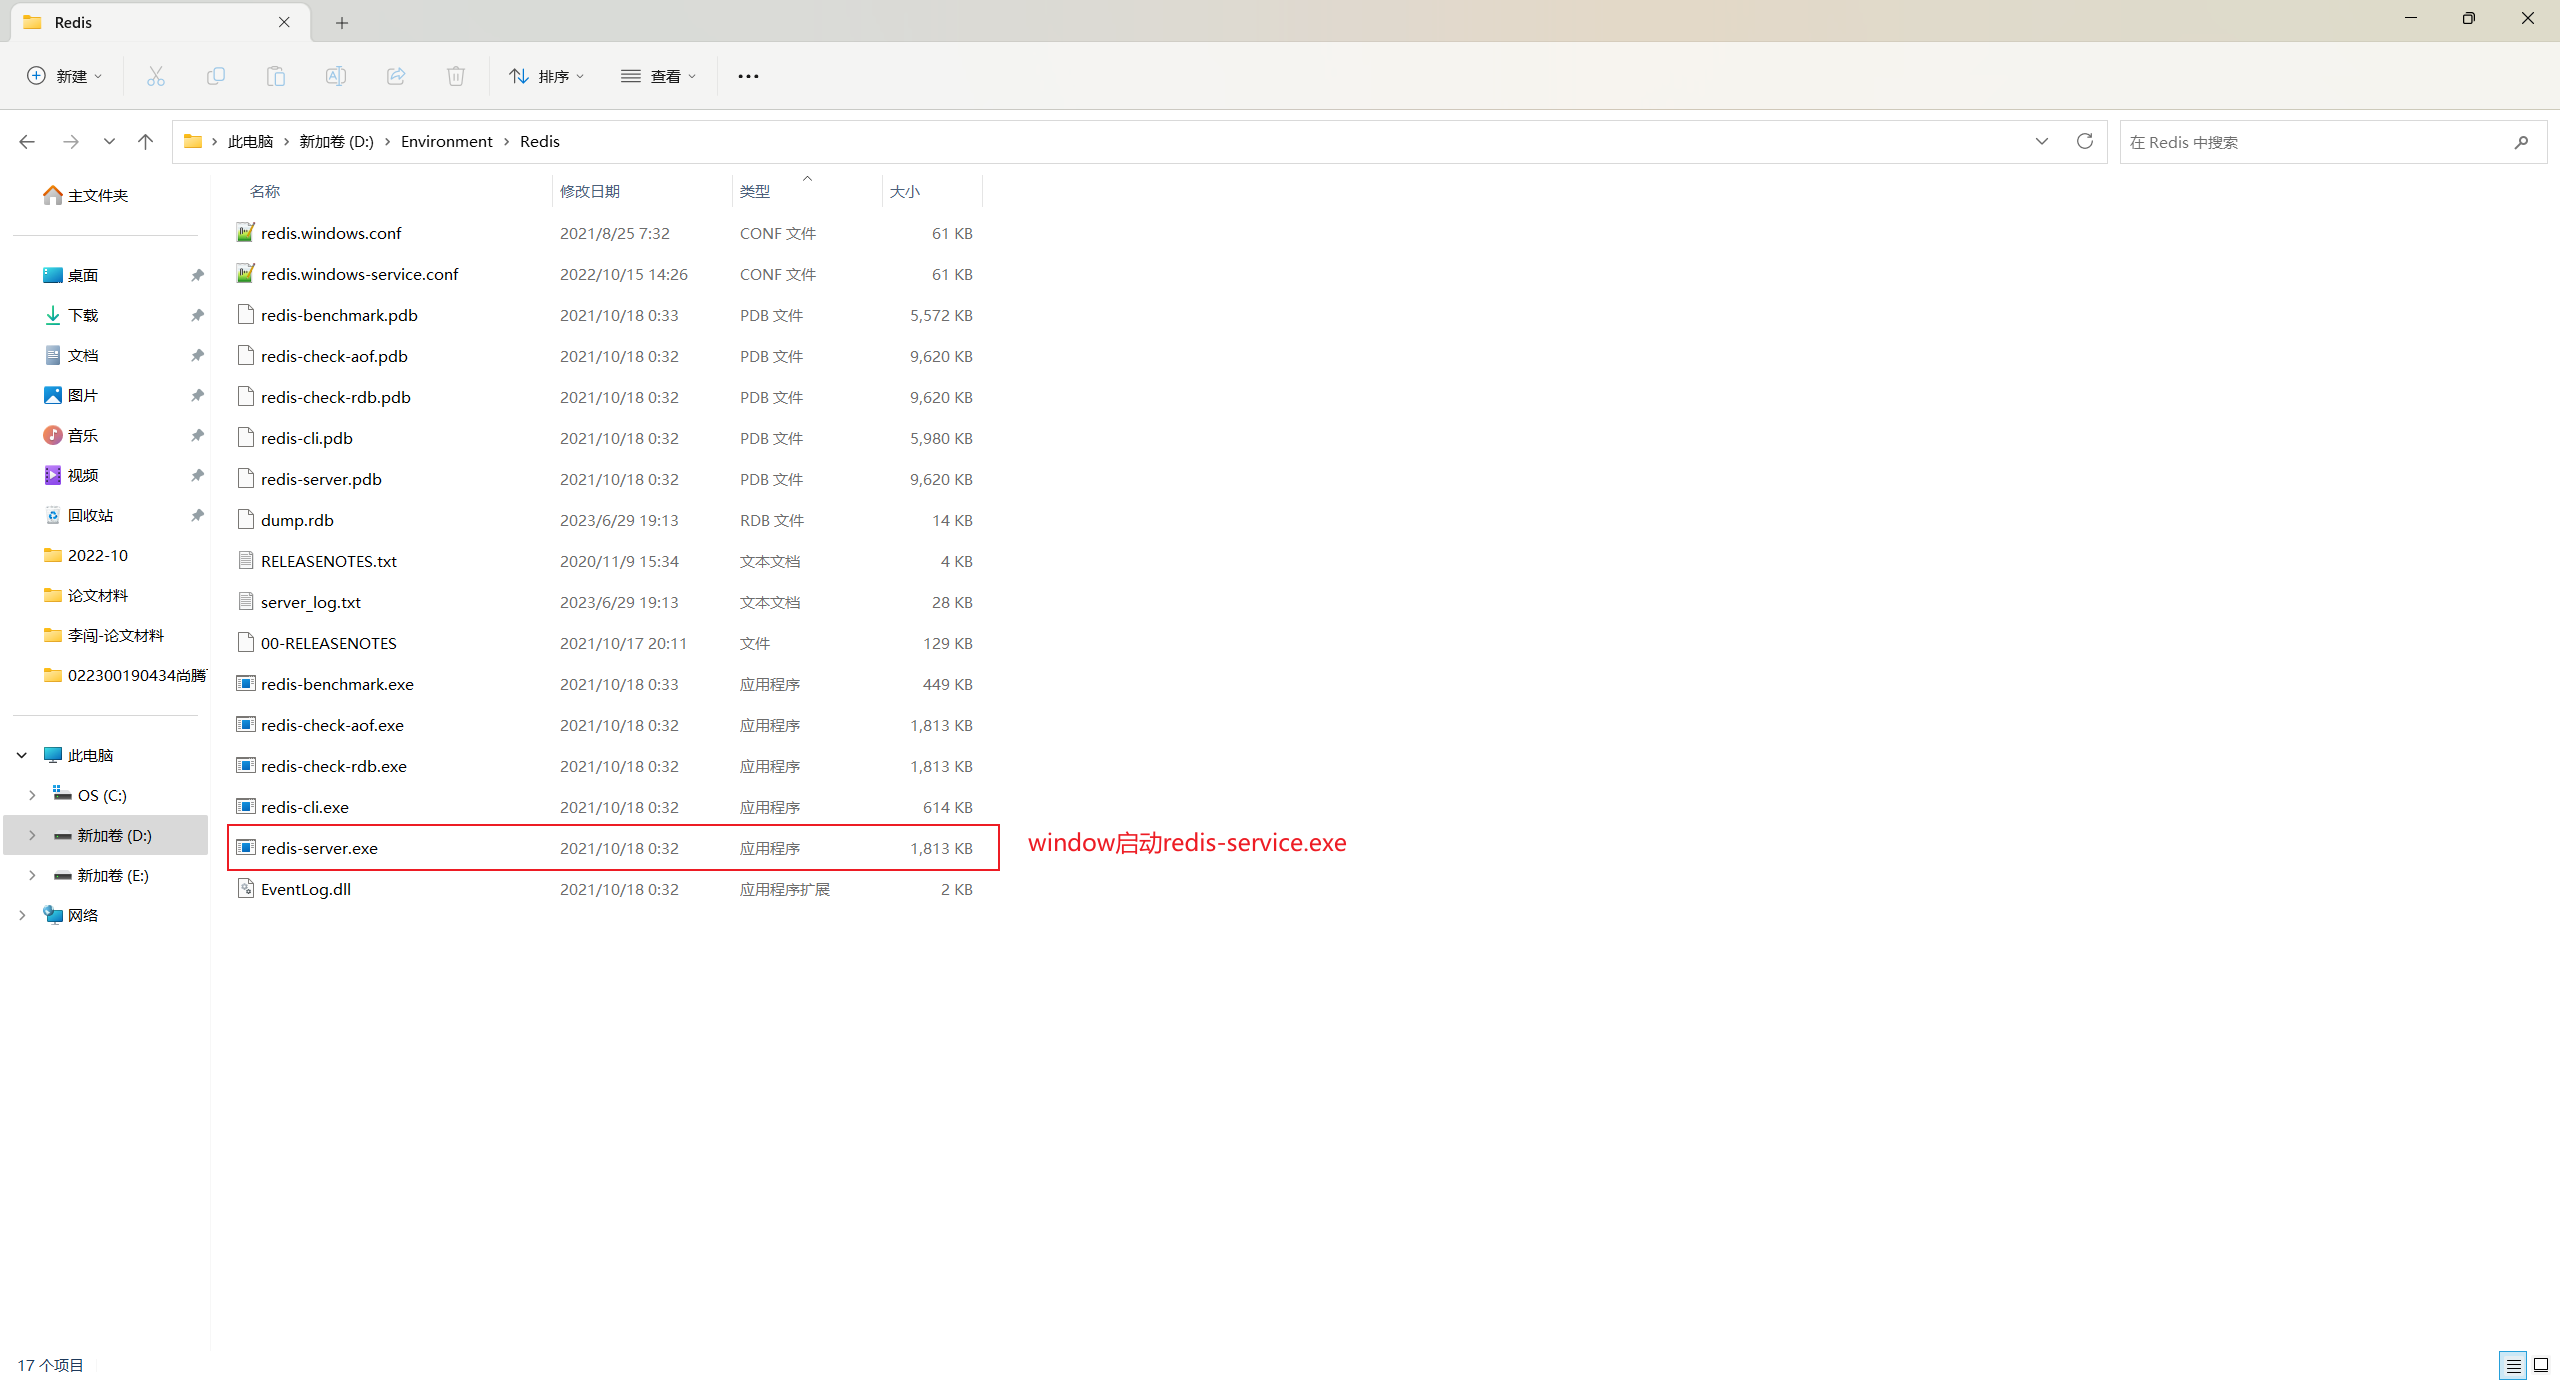
Task: Click the Delete trash icon
Action: (x=456, y=76)
